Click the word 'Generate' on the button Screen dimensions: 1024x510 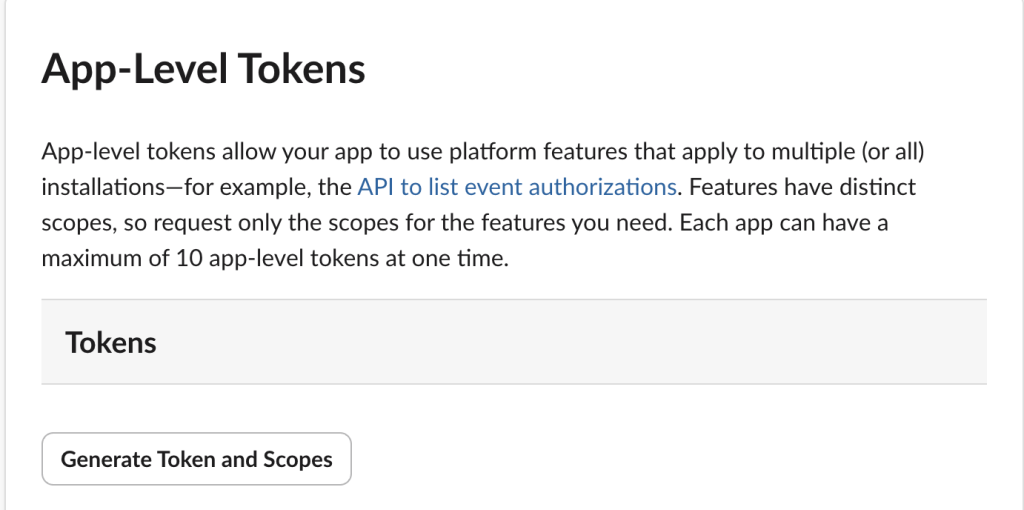click(x=106, y=459)
